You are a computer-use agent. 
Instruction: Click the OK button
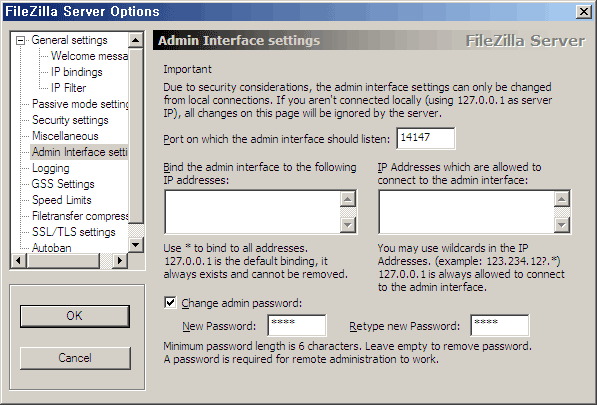pyautogui.click(x=75, y=316)
